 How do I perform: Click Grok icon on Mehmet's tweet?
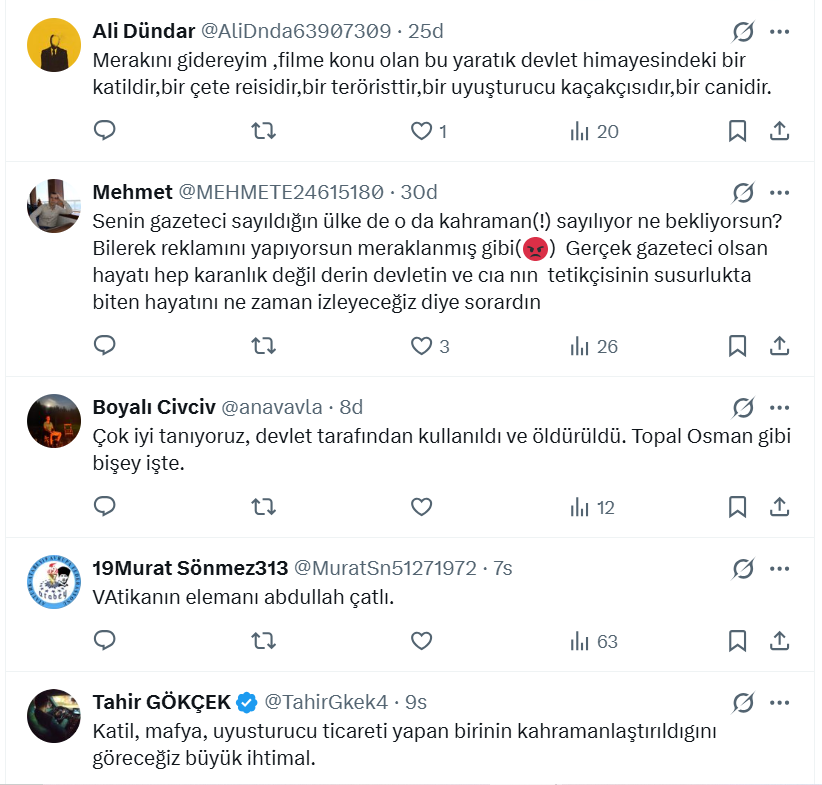(743, 192)
